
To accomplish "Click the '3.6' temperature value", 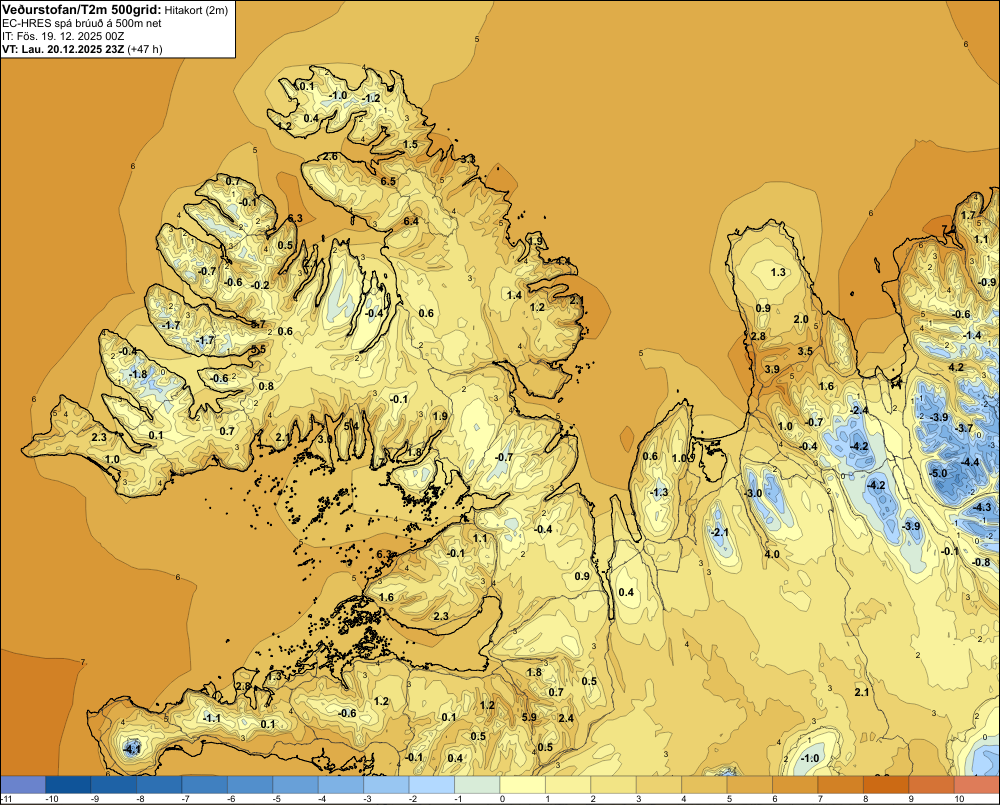I will pos(325,439).
